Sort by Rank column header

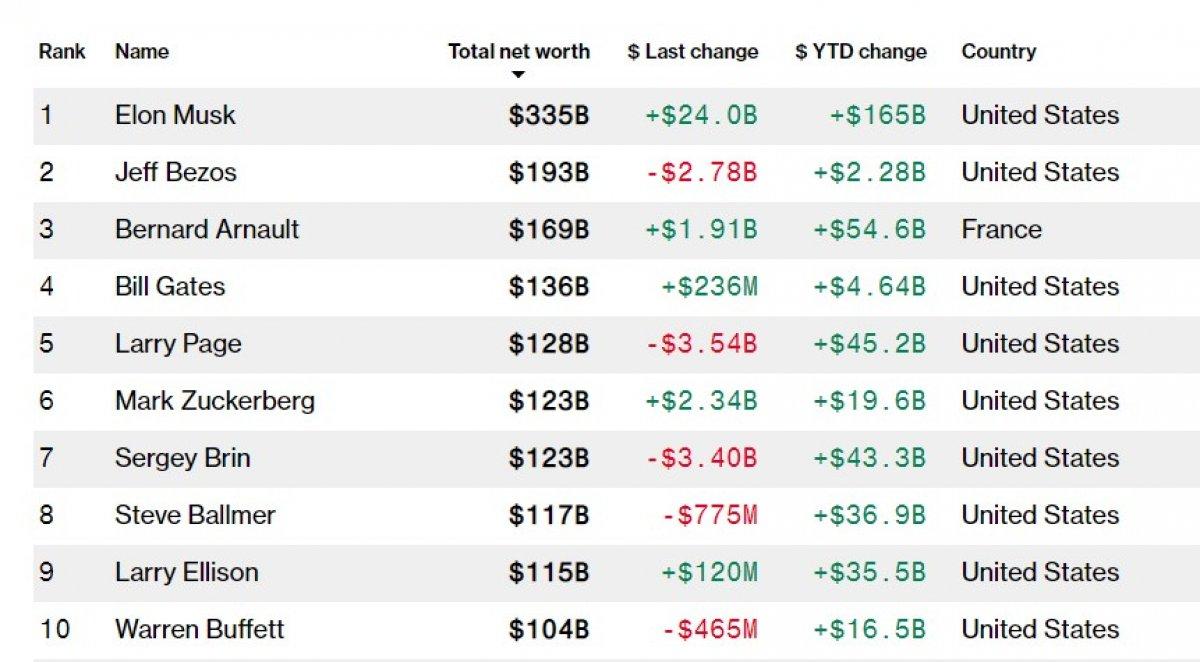click(62, 52)
